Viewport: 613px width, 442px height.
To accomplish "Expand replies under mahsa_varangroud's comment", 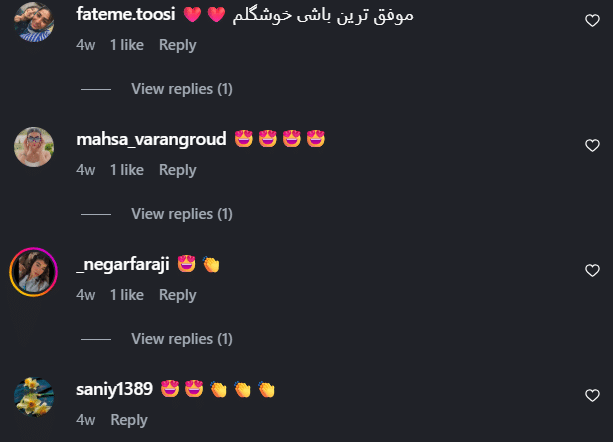I will tap(182, 214).
